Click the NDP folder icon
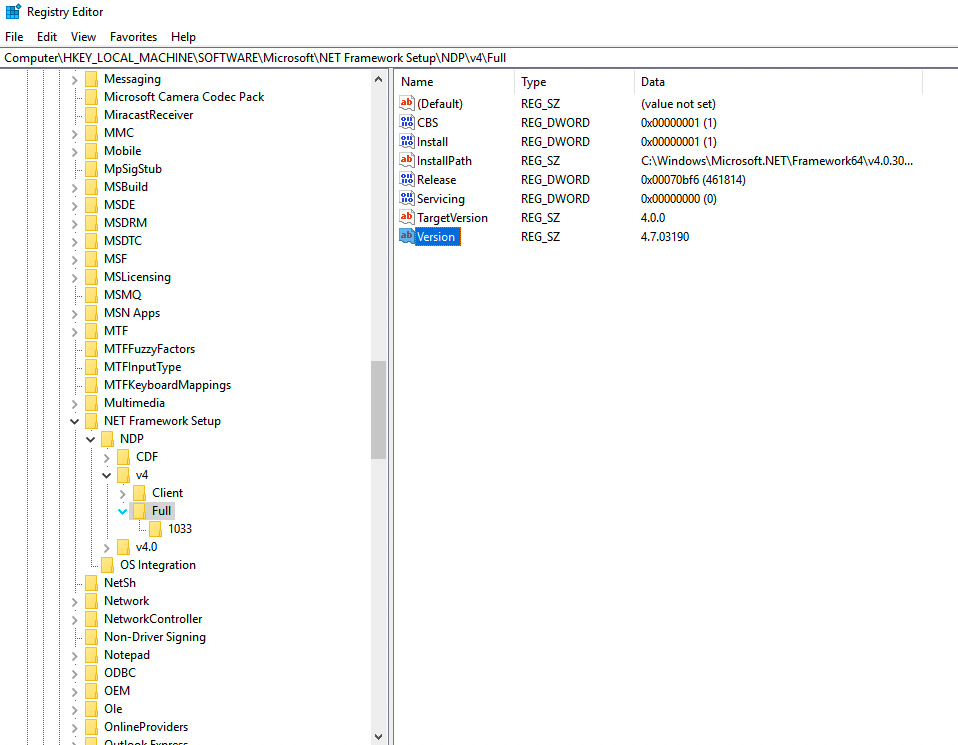Image resolution: width=958 pixels, height=745 pixels. [108, 439]
